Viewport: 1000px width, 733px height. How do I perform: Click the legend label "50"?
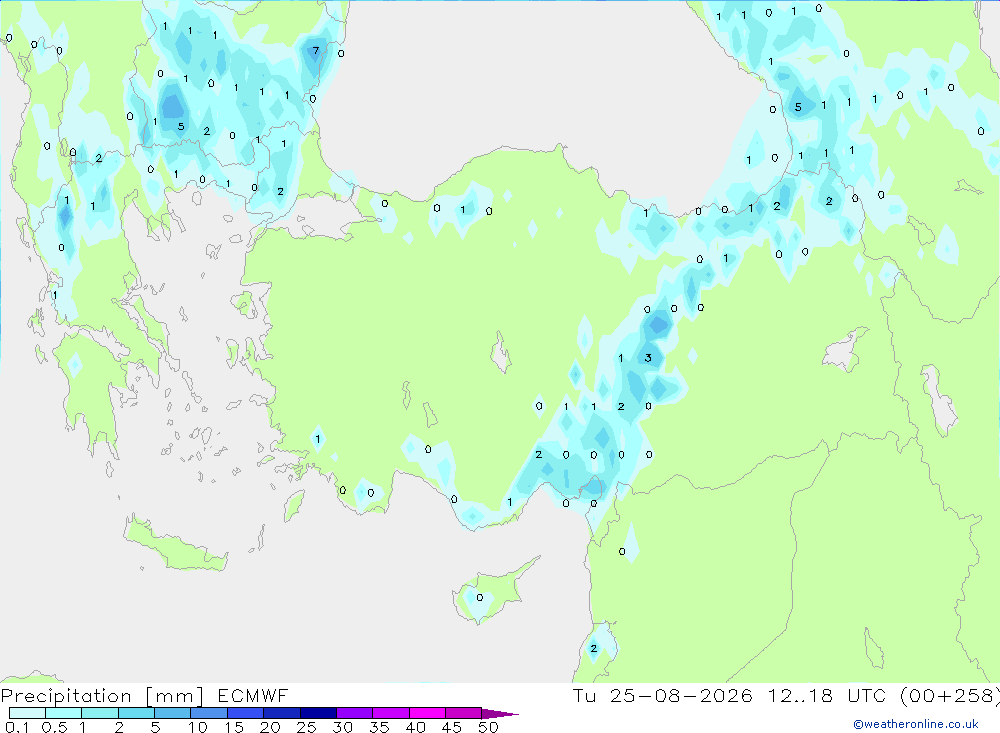click(488, 727)
